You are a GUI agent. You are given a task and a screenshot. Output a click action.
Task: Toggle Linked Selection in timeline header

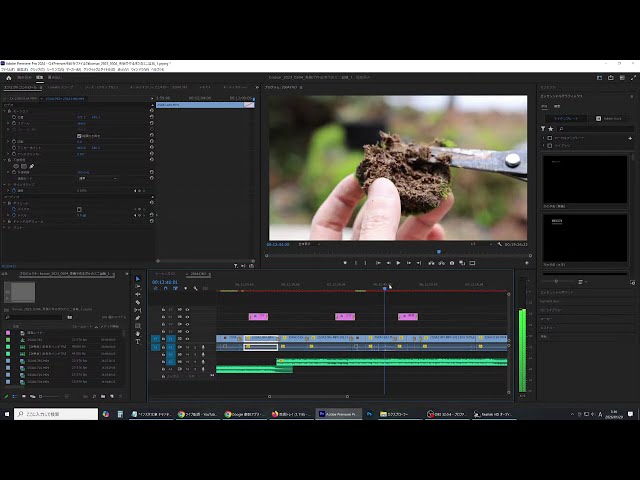(176, 288)
